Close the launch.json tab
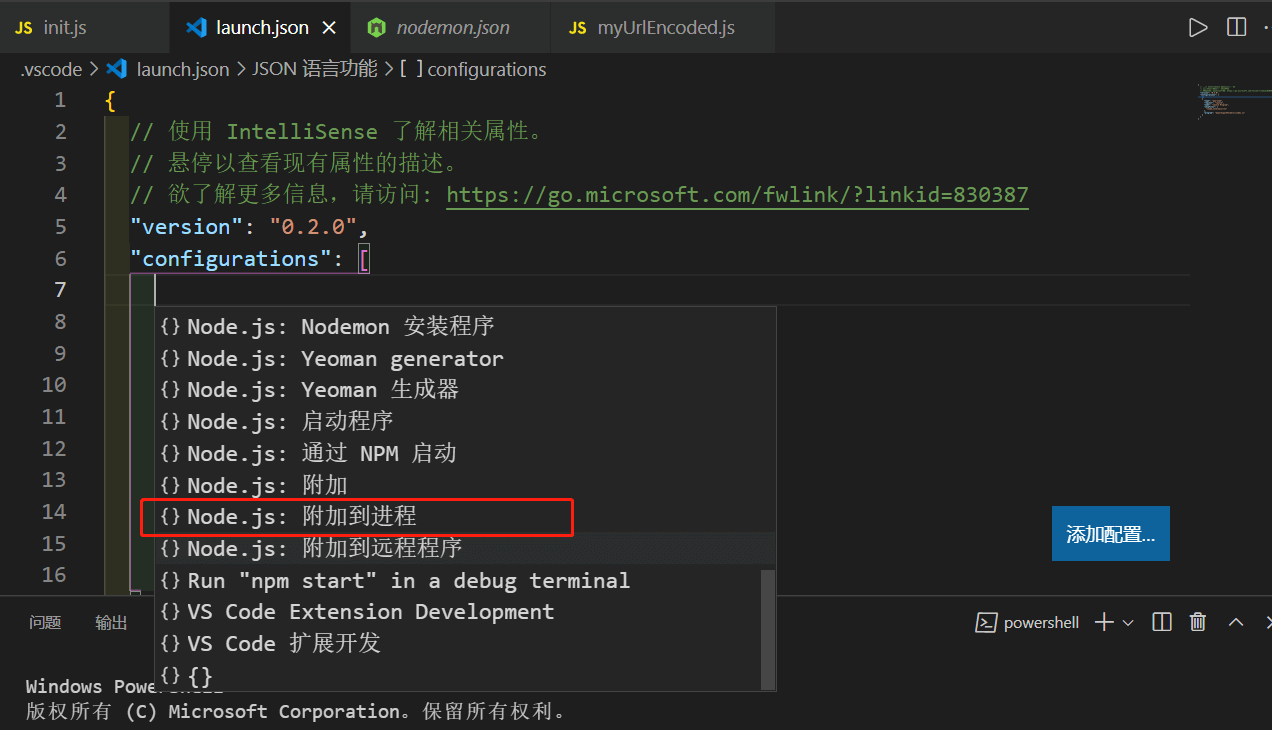The height and width of the screenshot is (730, 1272). [330, 28]
